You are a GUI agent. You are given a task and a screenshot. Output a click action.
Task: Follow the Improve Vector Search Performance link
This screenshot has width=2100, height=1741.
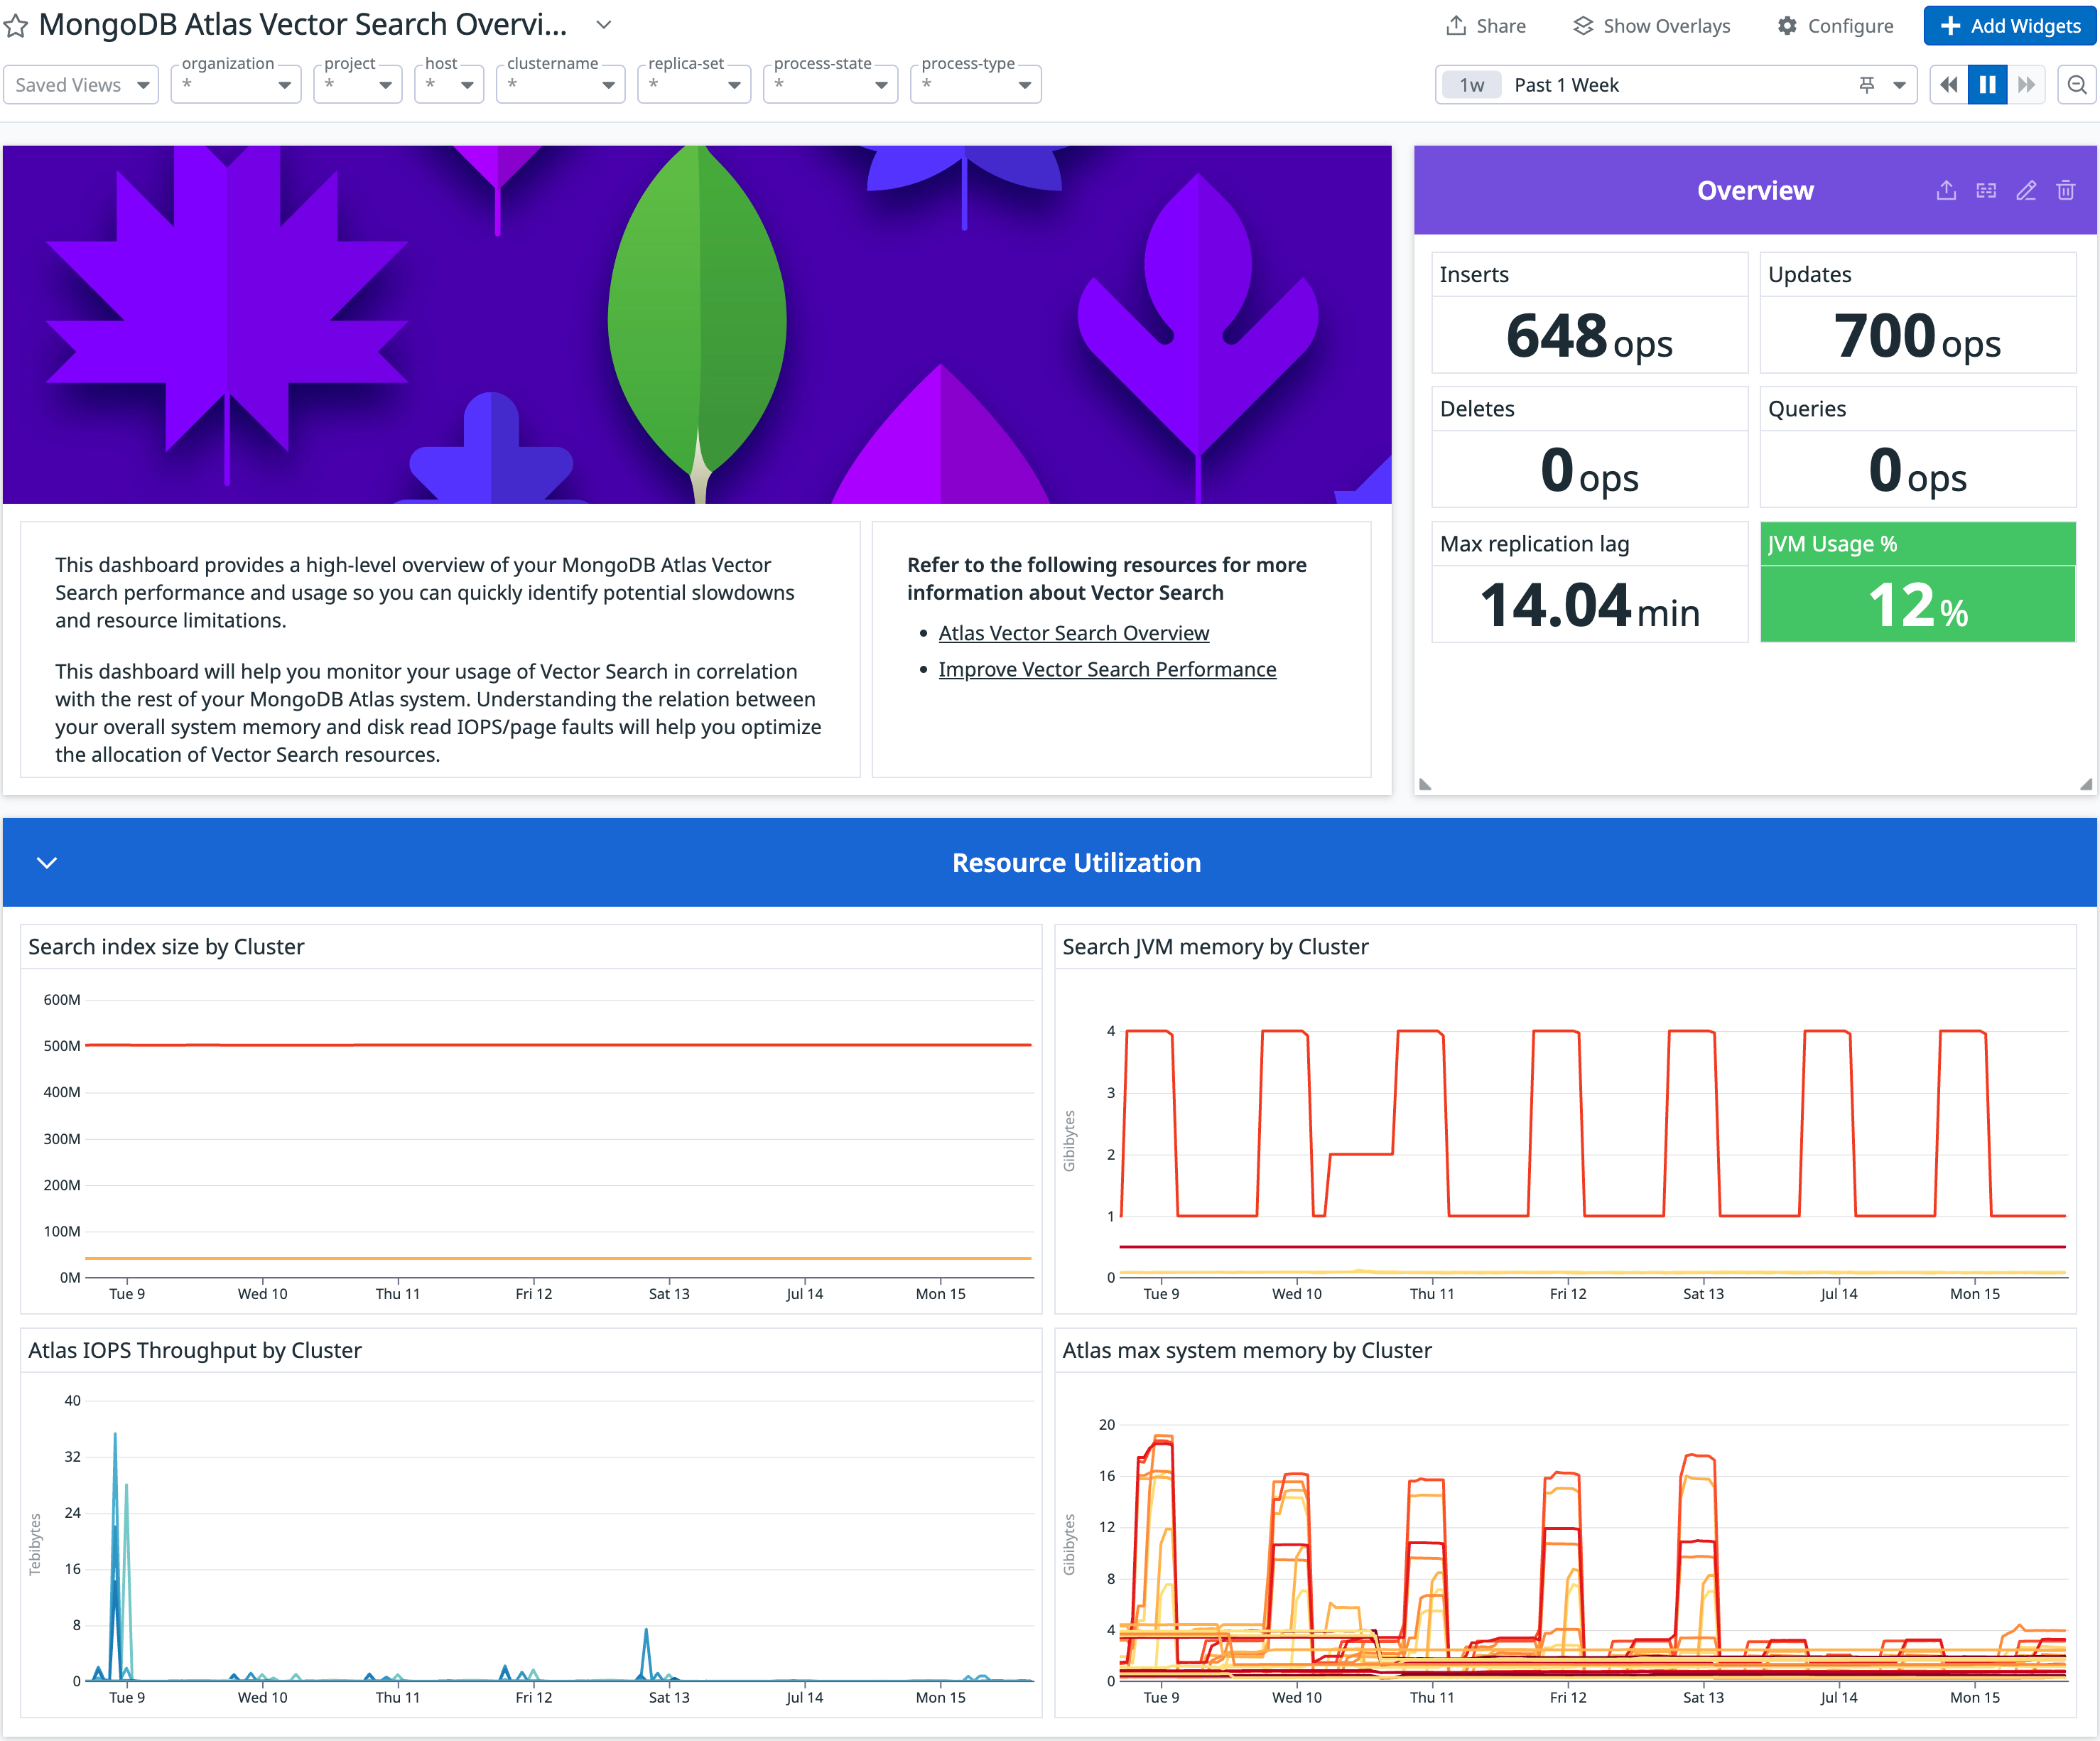[x=1107, y=669]
